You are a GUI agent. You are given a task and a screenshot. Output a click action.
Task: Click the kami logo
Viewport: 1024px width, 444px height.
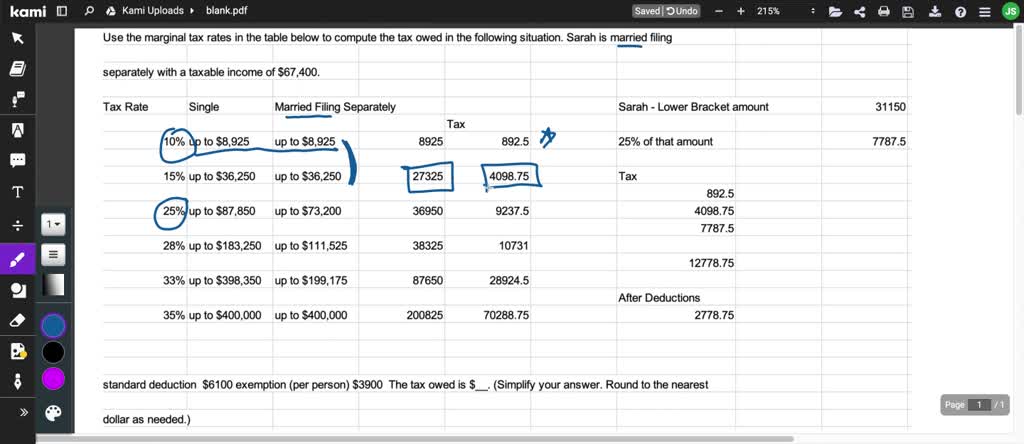[x=27, y=11]
